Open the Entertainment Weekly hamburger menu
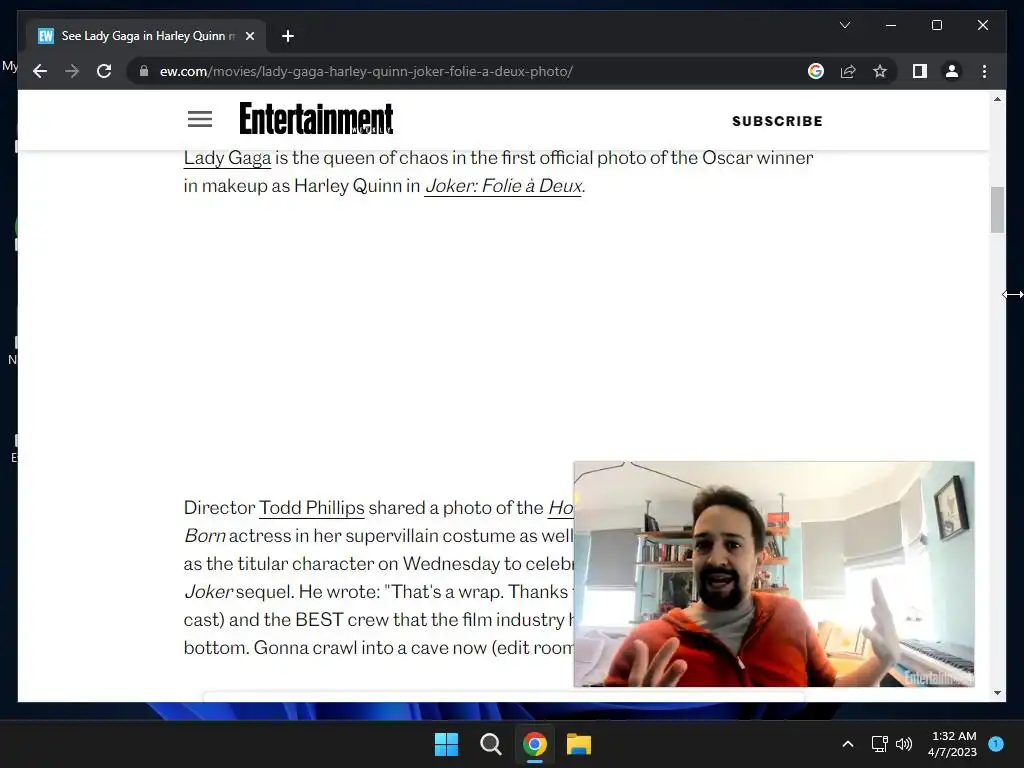 [200, 119]
